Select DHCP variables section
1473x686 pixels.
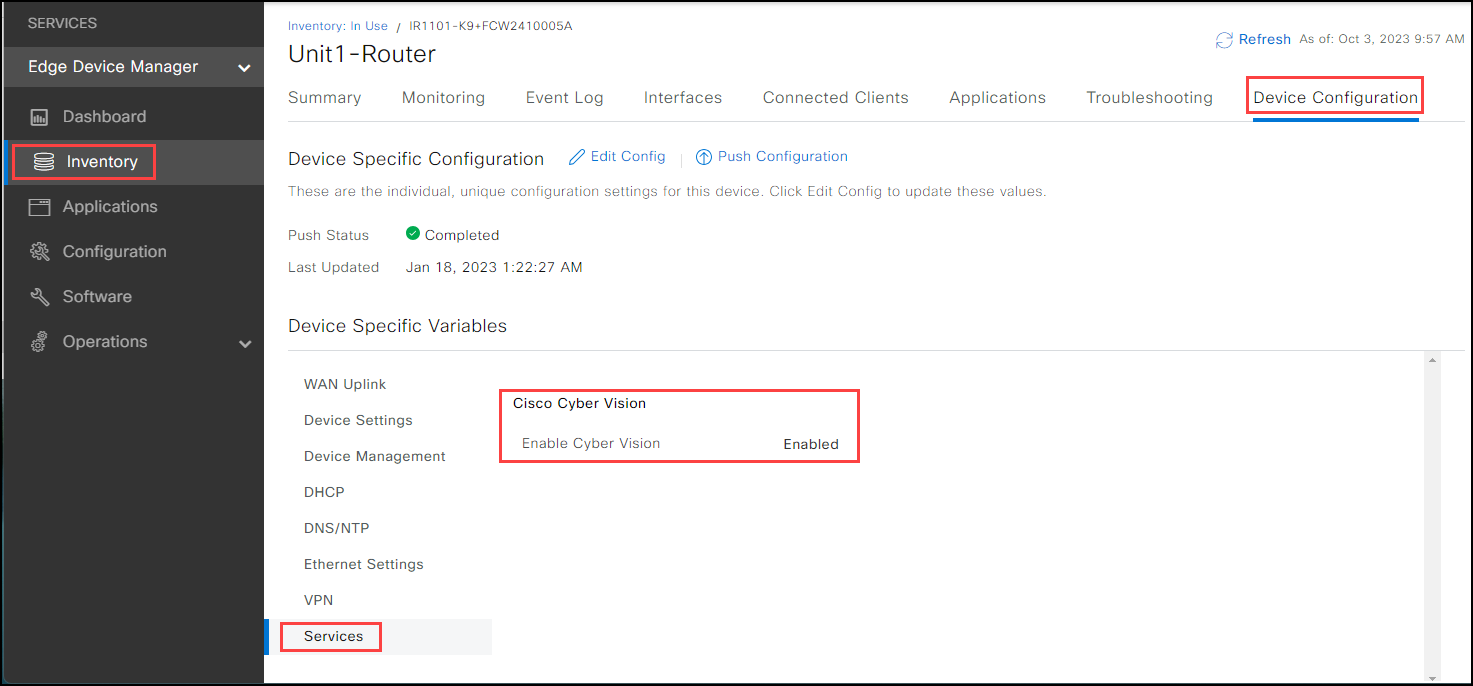(x=324, y=493)
